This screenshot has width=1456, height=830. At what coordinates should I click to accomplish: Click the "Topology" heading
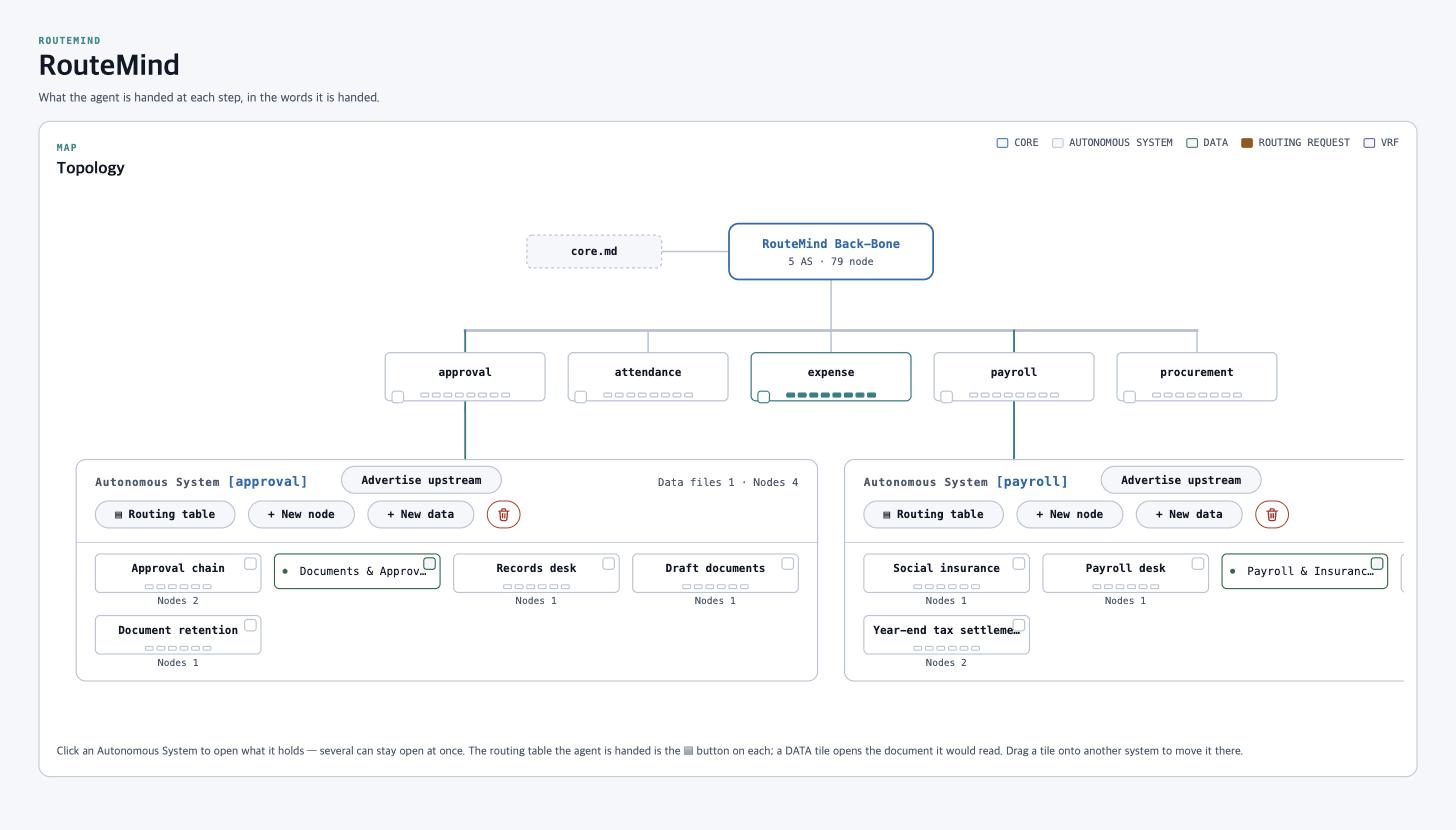coord(91,168)
